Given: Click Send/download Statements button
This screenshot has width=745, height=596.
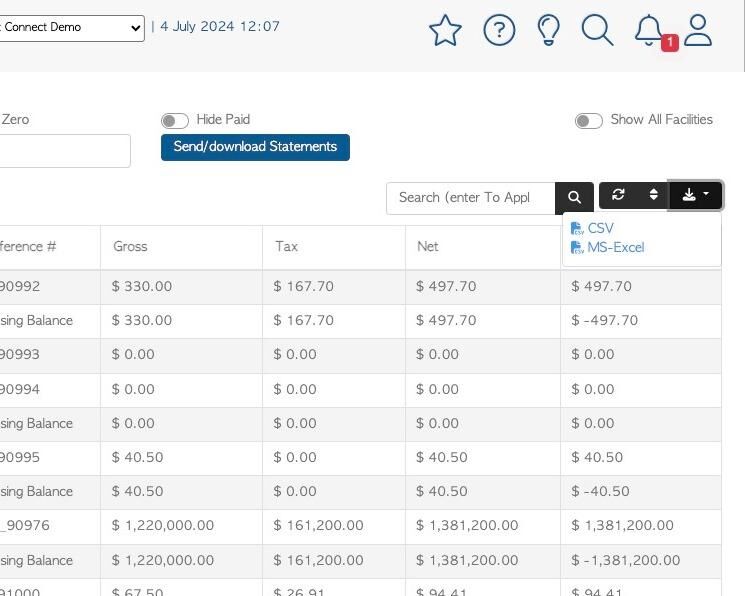Looking at the screenshot, I should click(x=255, y=147).
